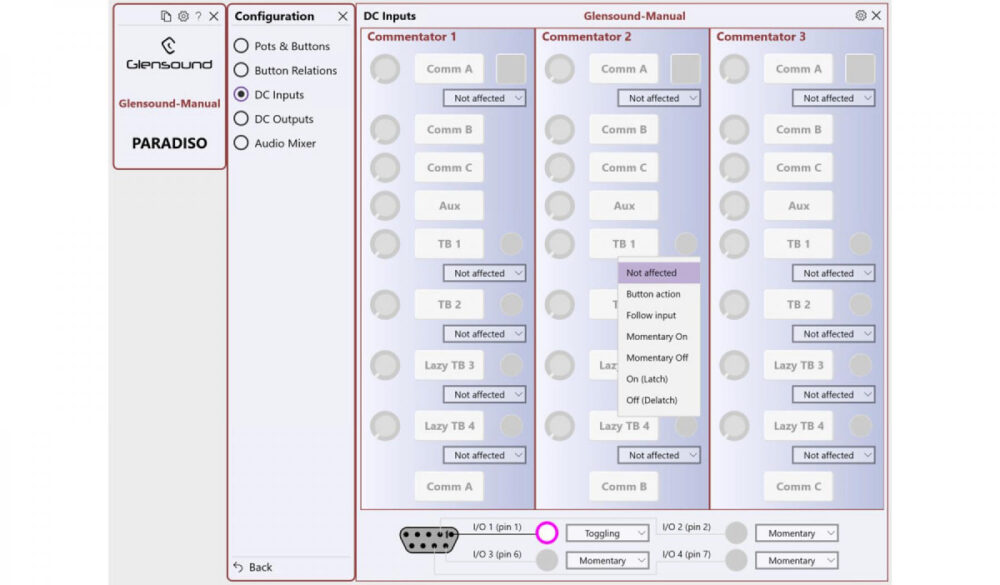Screen dimensions: 1000x585
Task: Click the indicator square beside Comm A Commentator 2
Action: [686, 68]
